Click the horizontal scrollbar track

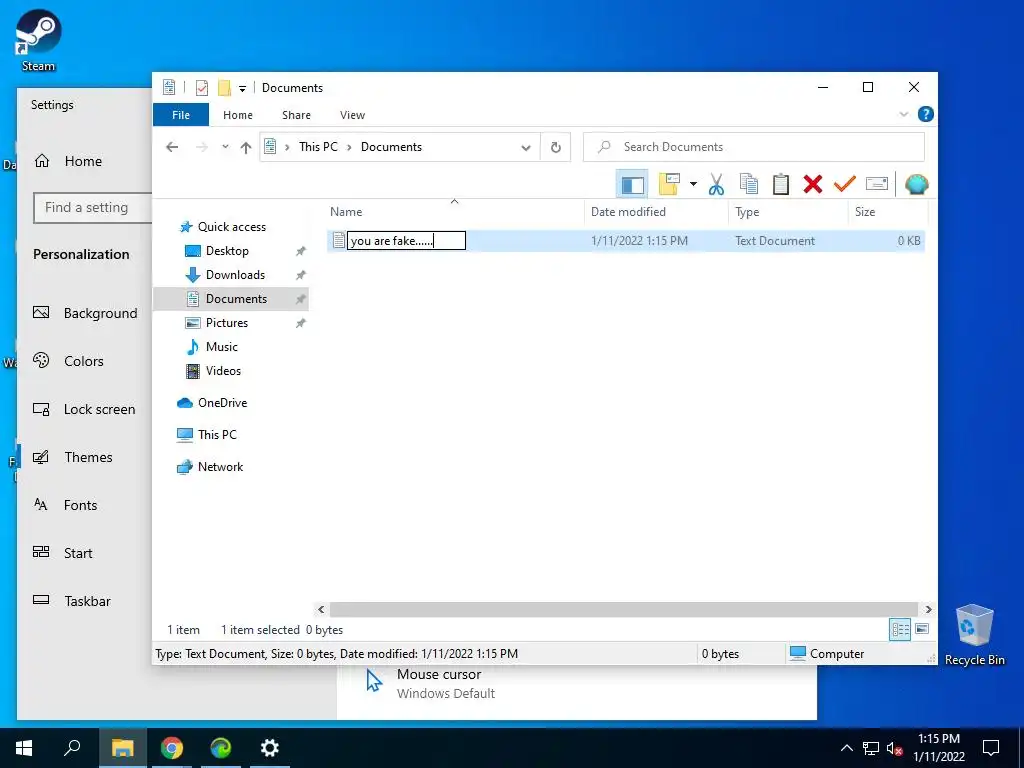click(624, 610)
